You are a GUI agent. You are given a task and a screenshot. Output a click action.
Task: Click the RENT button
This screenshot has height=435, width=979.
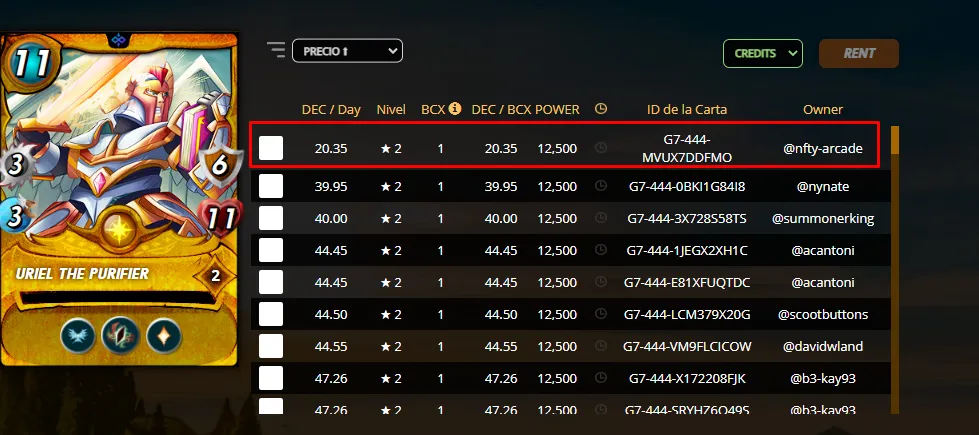point(858,54)
